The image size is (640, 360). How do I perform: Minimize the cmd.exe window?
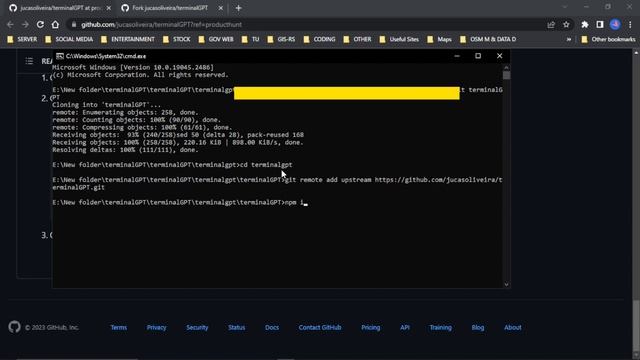pos(457,56)
